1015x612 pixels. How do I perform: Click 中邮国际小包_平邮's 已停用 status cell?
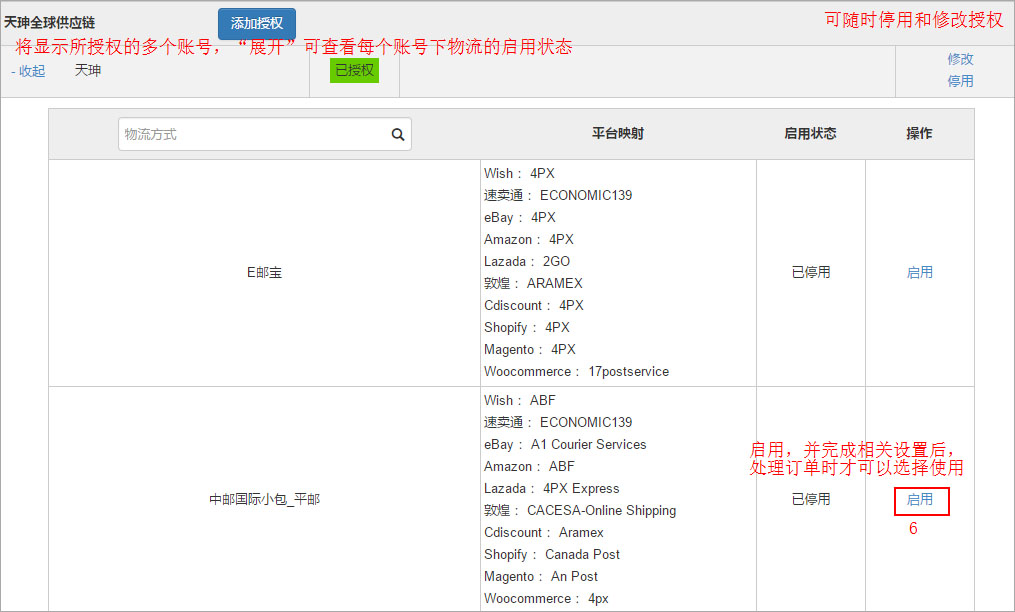pyautogui.click(x=810, y=499)
